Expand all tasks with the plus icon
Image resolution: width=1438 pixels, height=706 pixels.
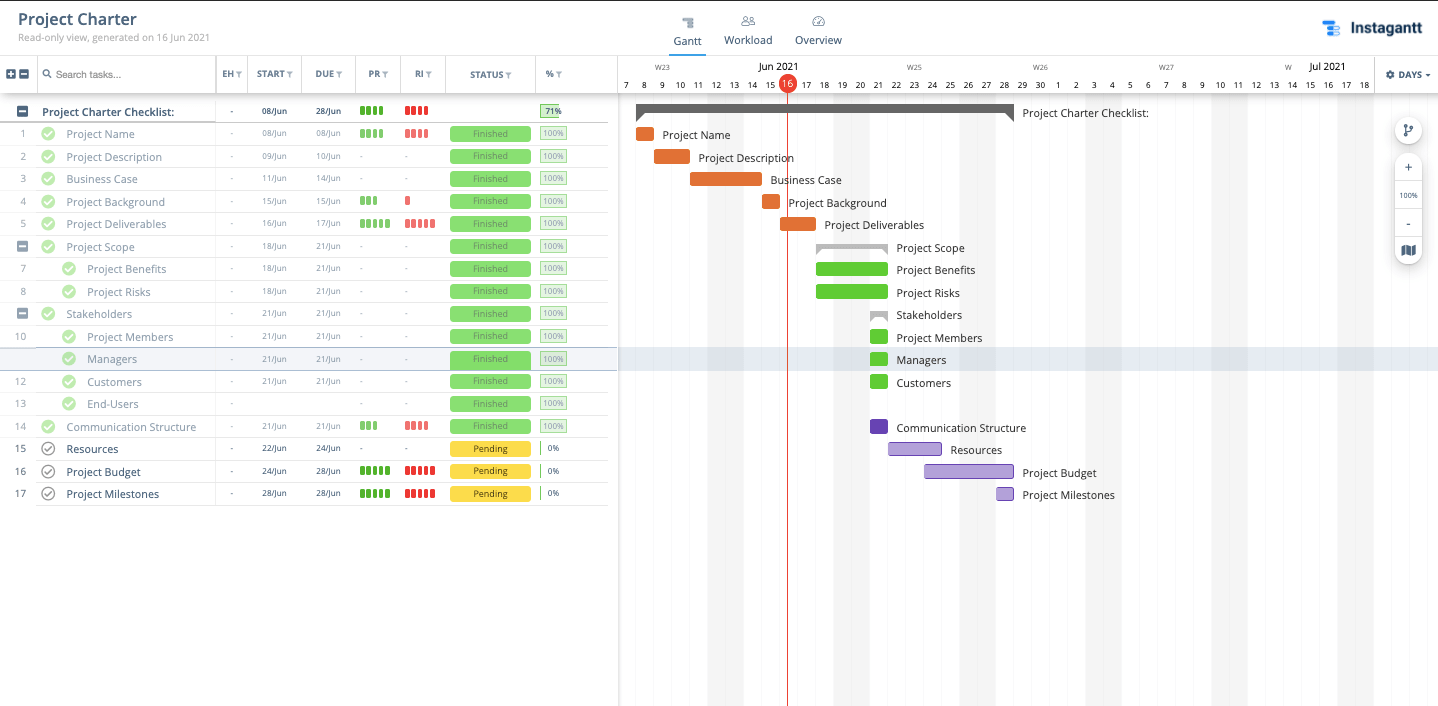pos(9,74)
